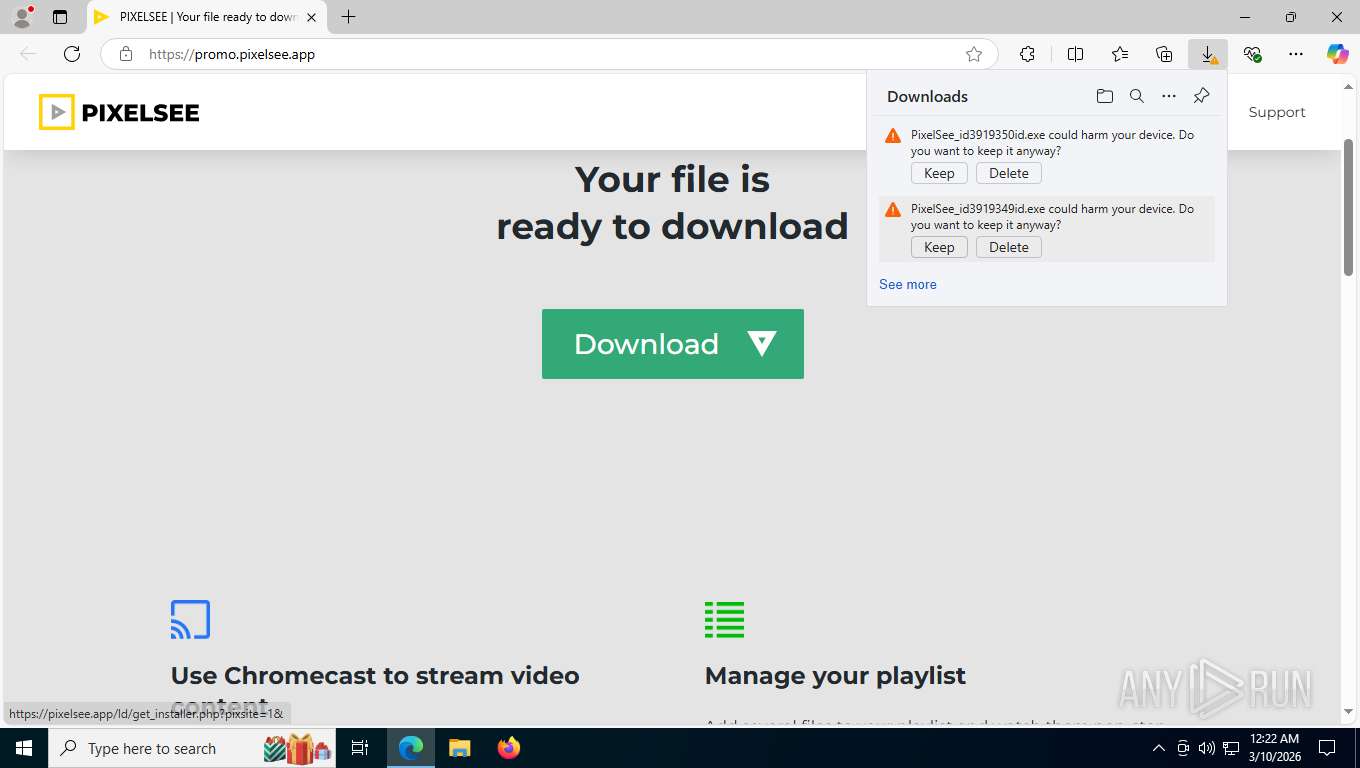Click scrollbar down arrow
Image resolution: width=1360 pixels, height=768 pixels.
[x=1349, y=712]
